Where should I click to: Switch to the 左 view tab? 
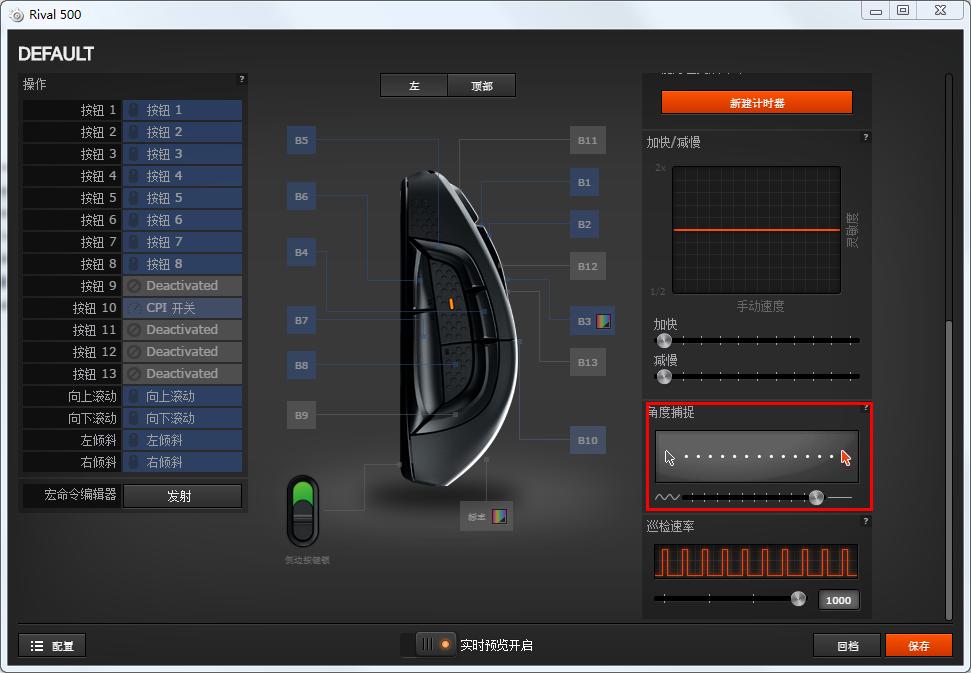414,86
